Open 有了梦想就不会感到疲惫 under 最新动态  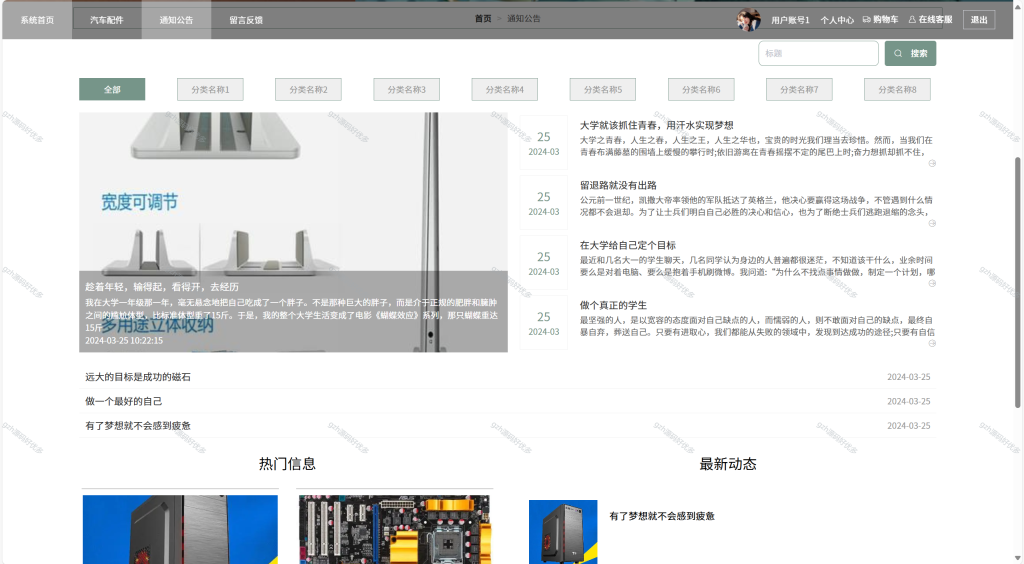pyautogui.click(x=662, y=516)
